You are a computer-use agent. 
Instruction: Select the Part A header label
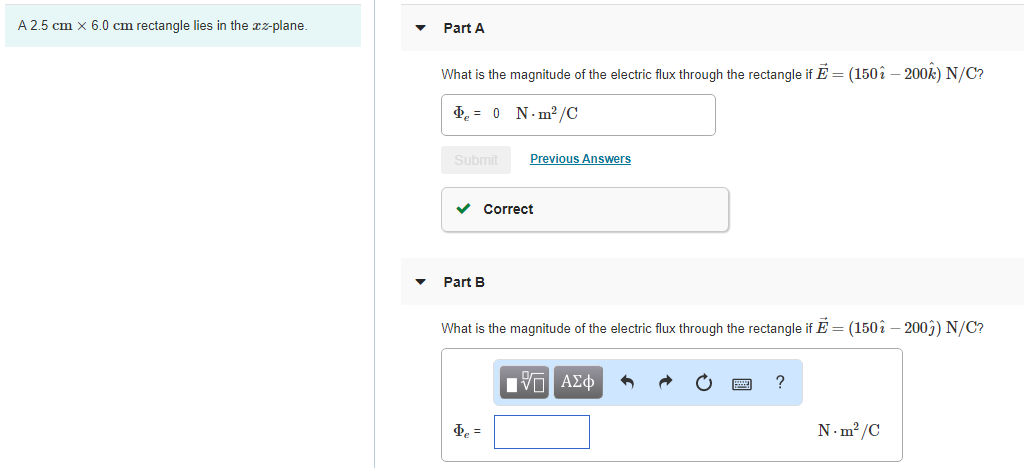[x=464, y=28]
